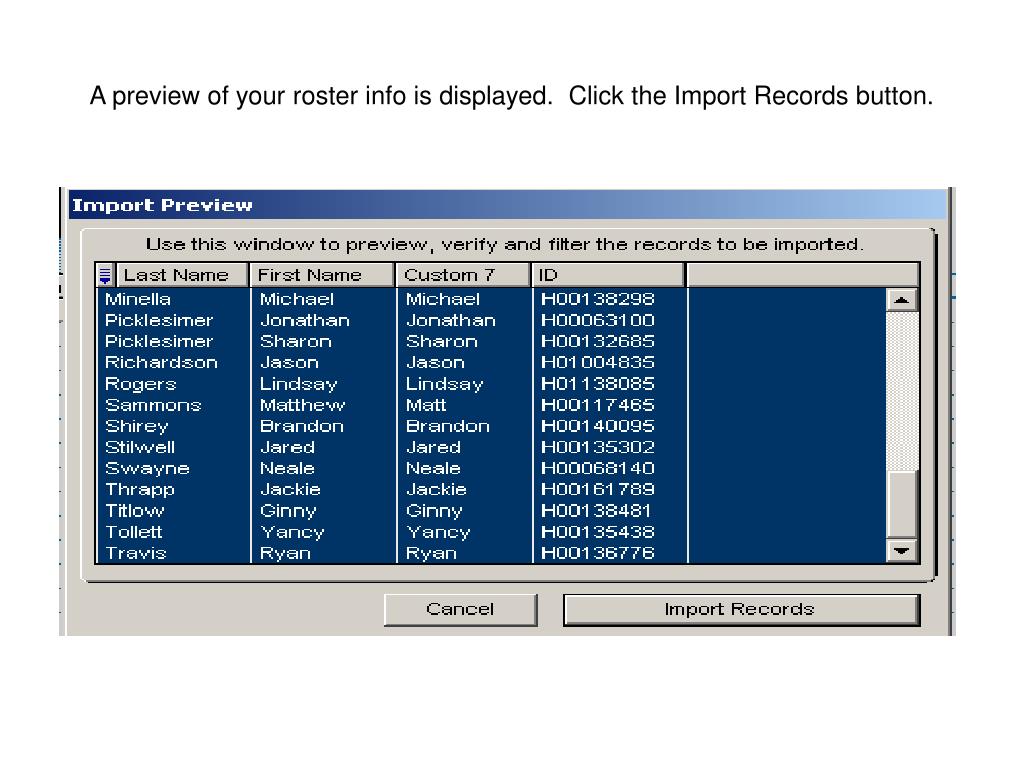
Task: Click first name Matthew in Sammons row
Action: click(302, 405)
